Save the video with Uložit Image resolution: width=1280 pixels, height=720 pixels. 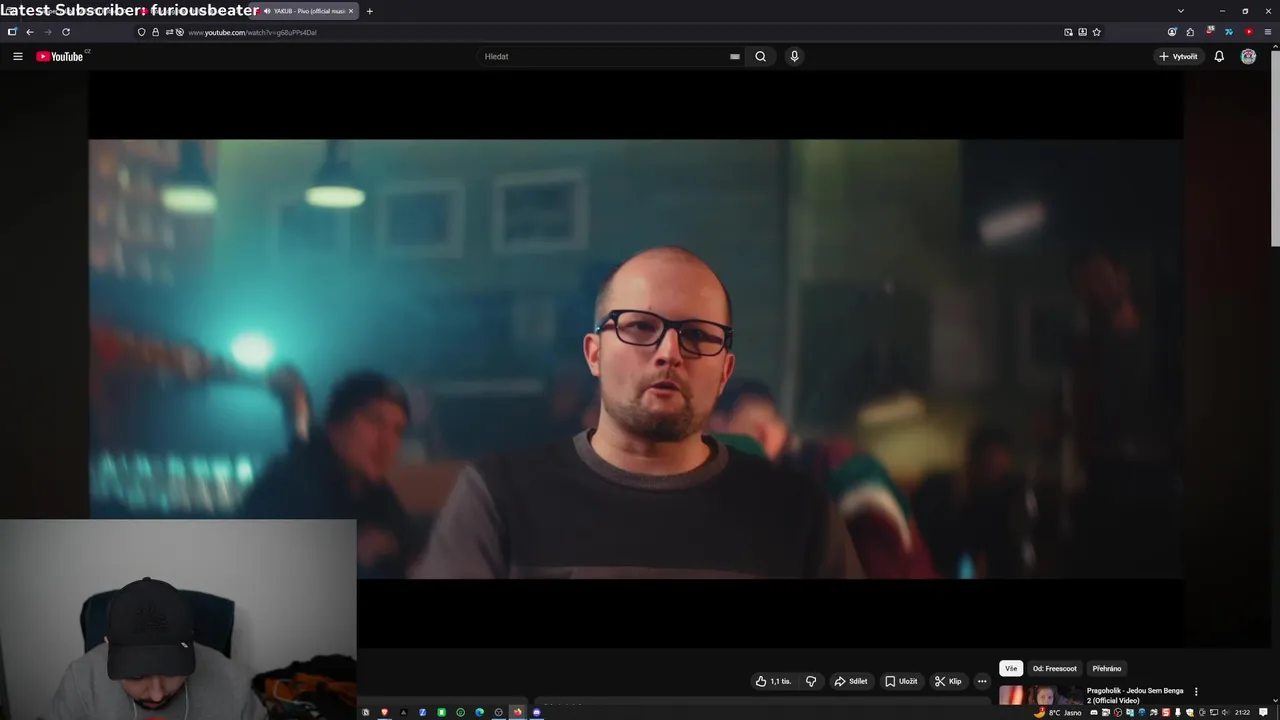pyautogui.click(x=901, y=681)
